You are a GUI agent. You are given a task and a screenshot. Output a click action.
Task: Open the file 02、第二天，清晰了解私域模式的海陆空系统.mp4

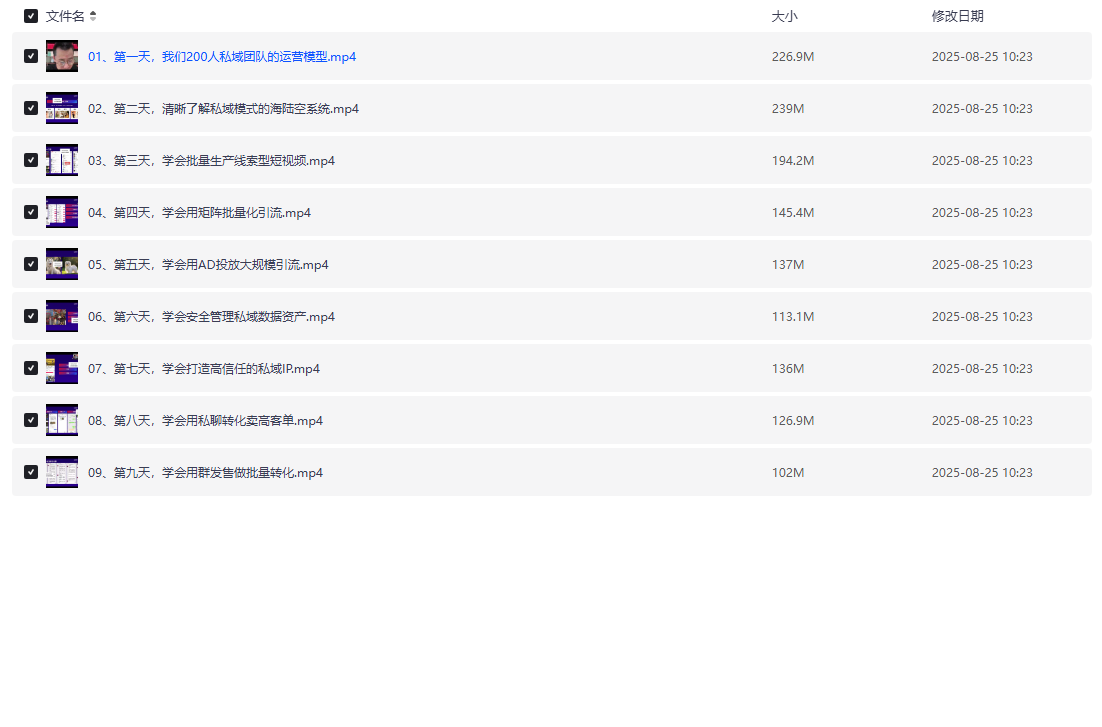[223, 109]
